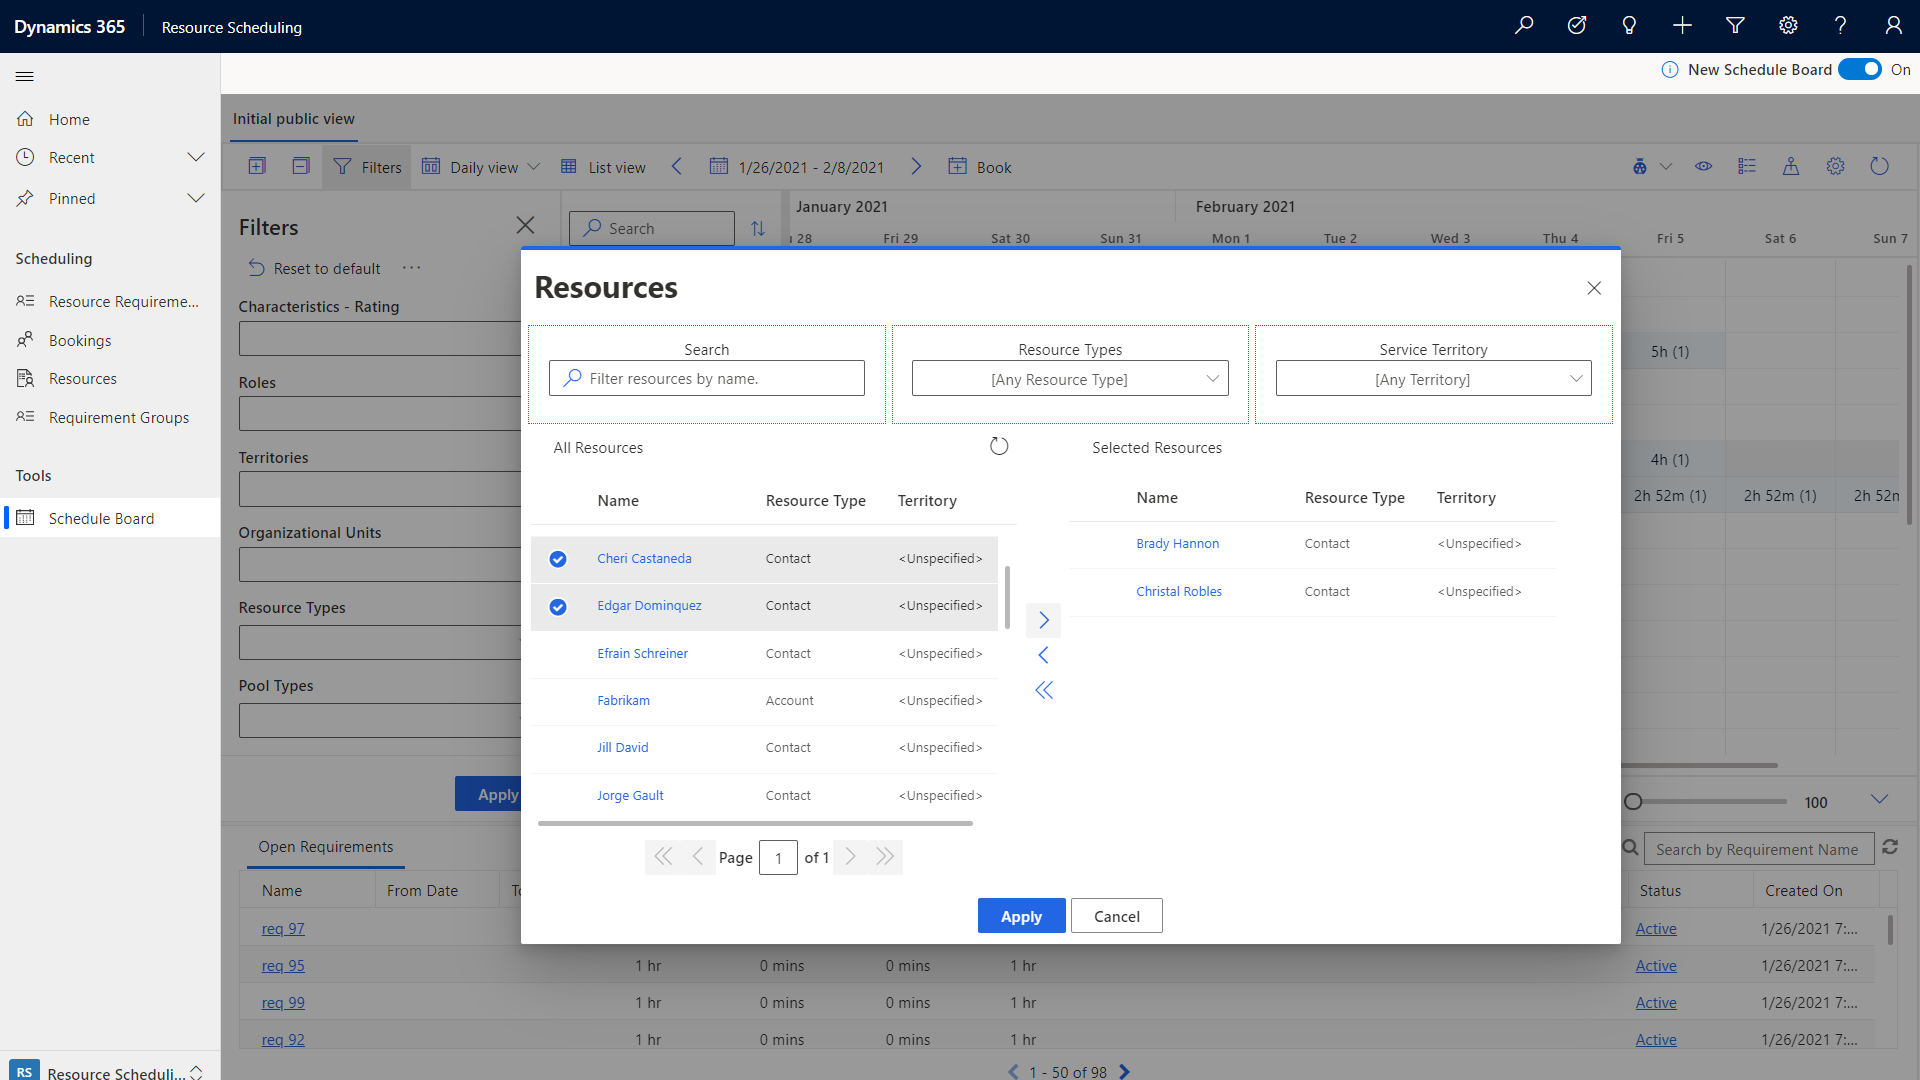Select the Schedule Board menu item

pyautogui.click(x=102, y=518)
